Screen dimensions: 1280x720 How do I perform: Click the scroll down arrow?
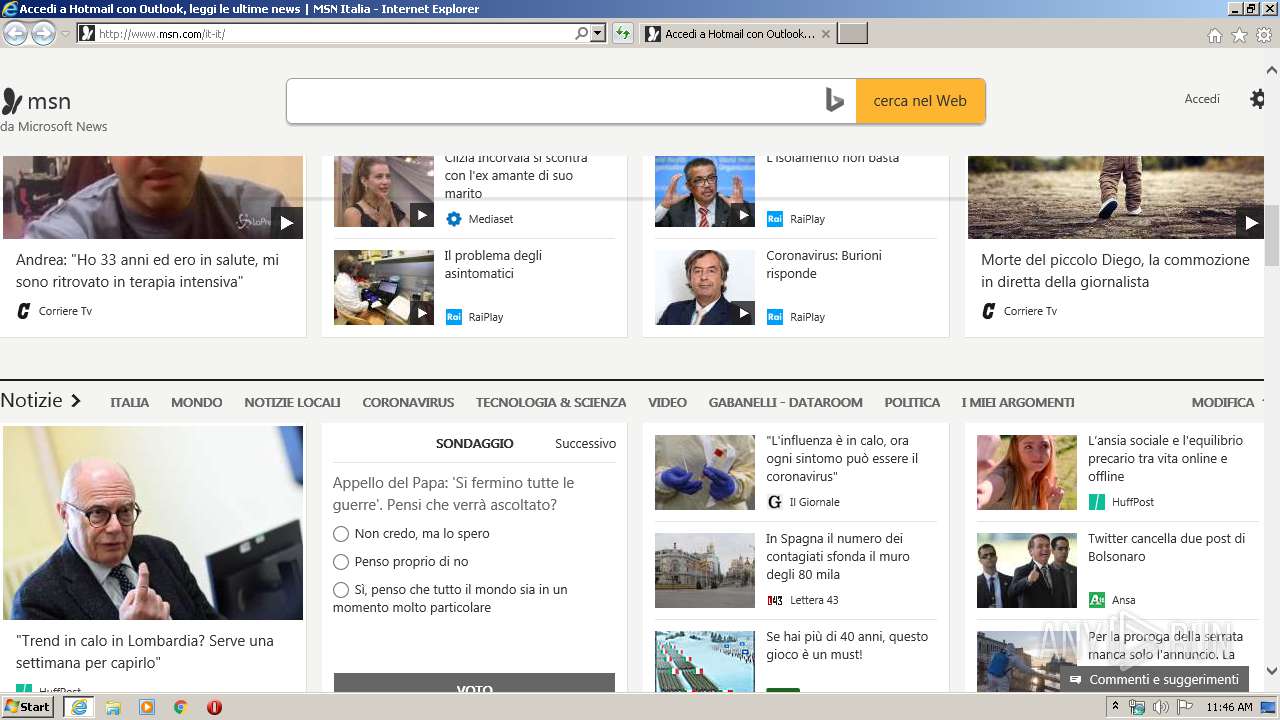tap(1271, 671)
